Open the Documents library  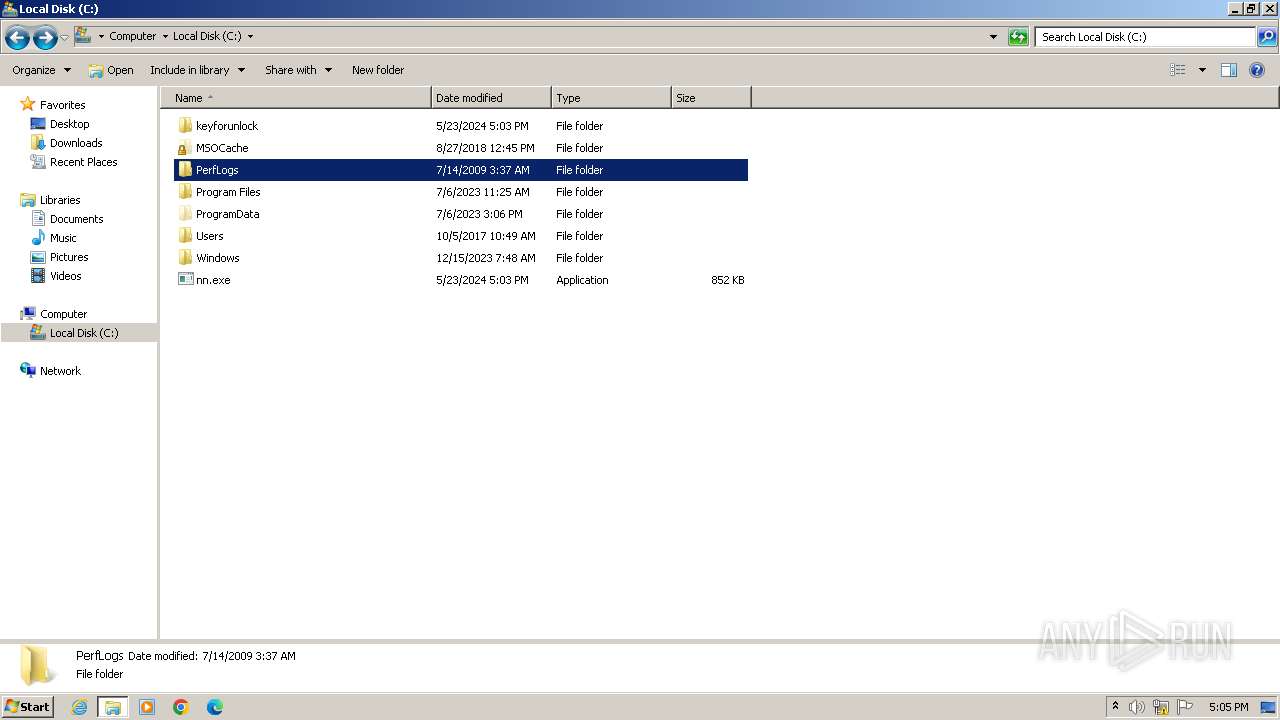(x=76, y=219)
